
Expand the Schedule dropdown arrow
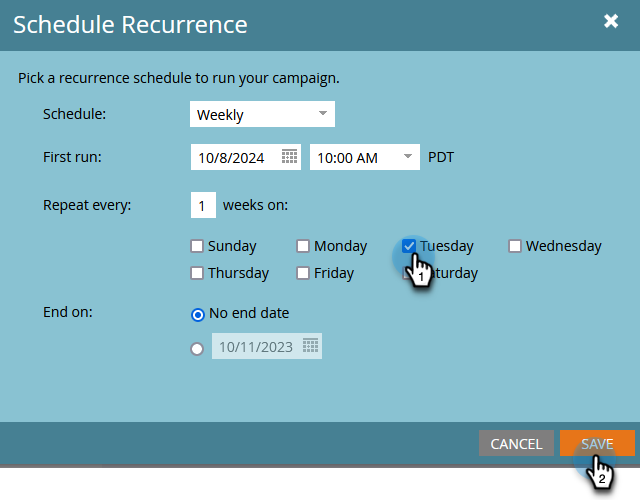click(x=323, y=113)
